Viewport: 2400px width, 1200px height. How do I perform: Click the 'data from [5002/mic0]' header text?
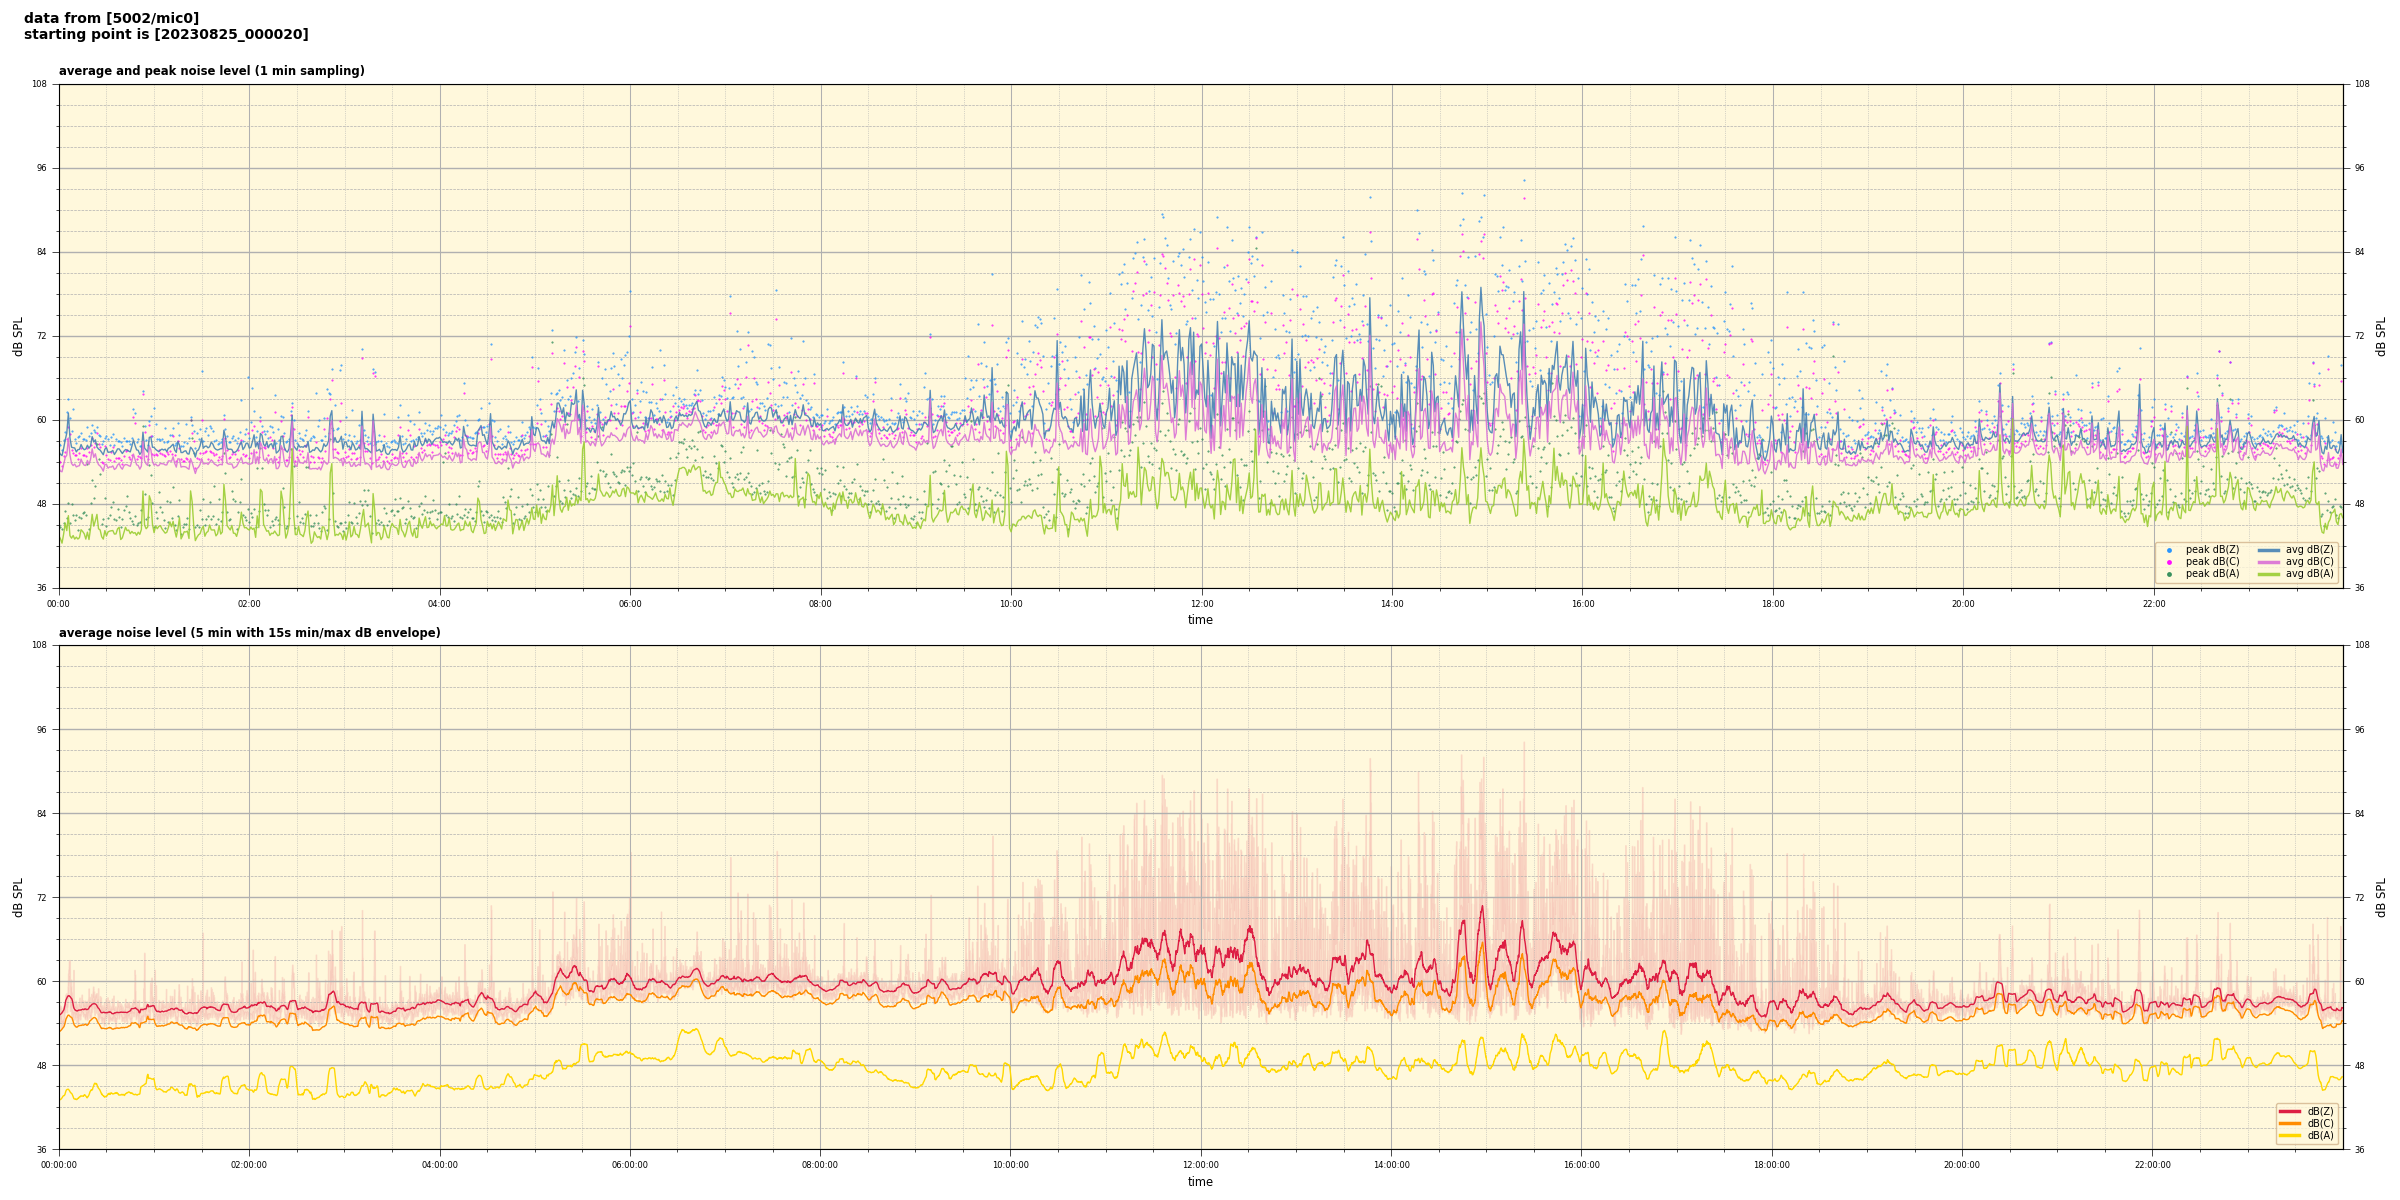coord(111,18)
